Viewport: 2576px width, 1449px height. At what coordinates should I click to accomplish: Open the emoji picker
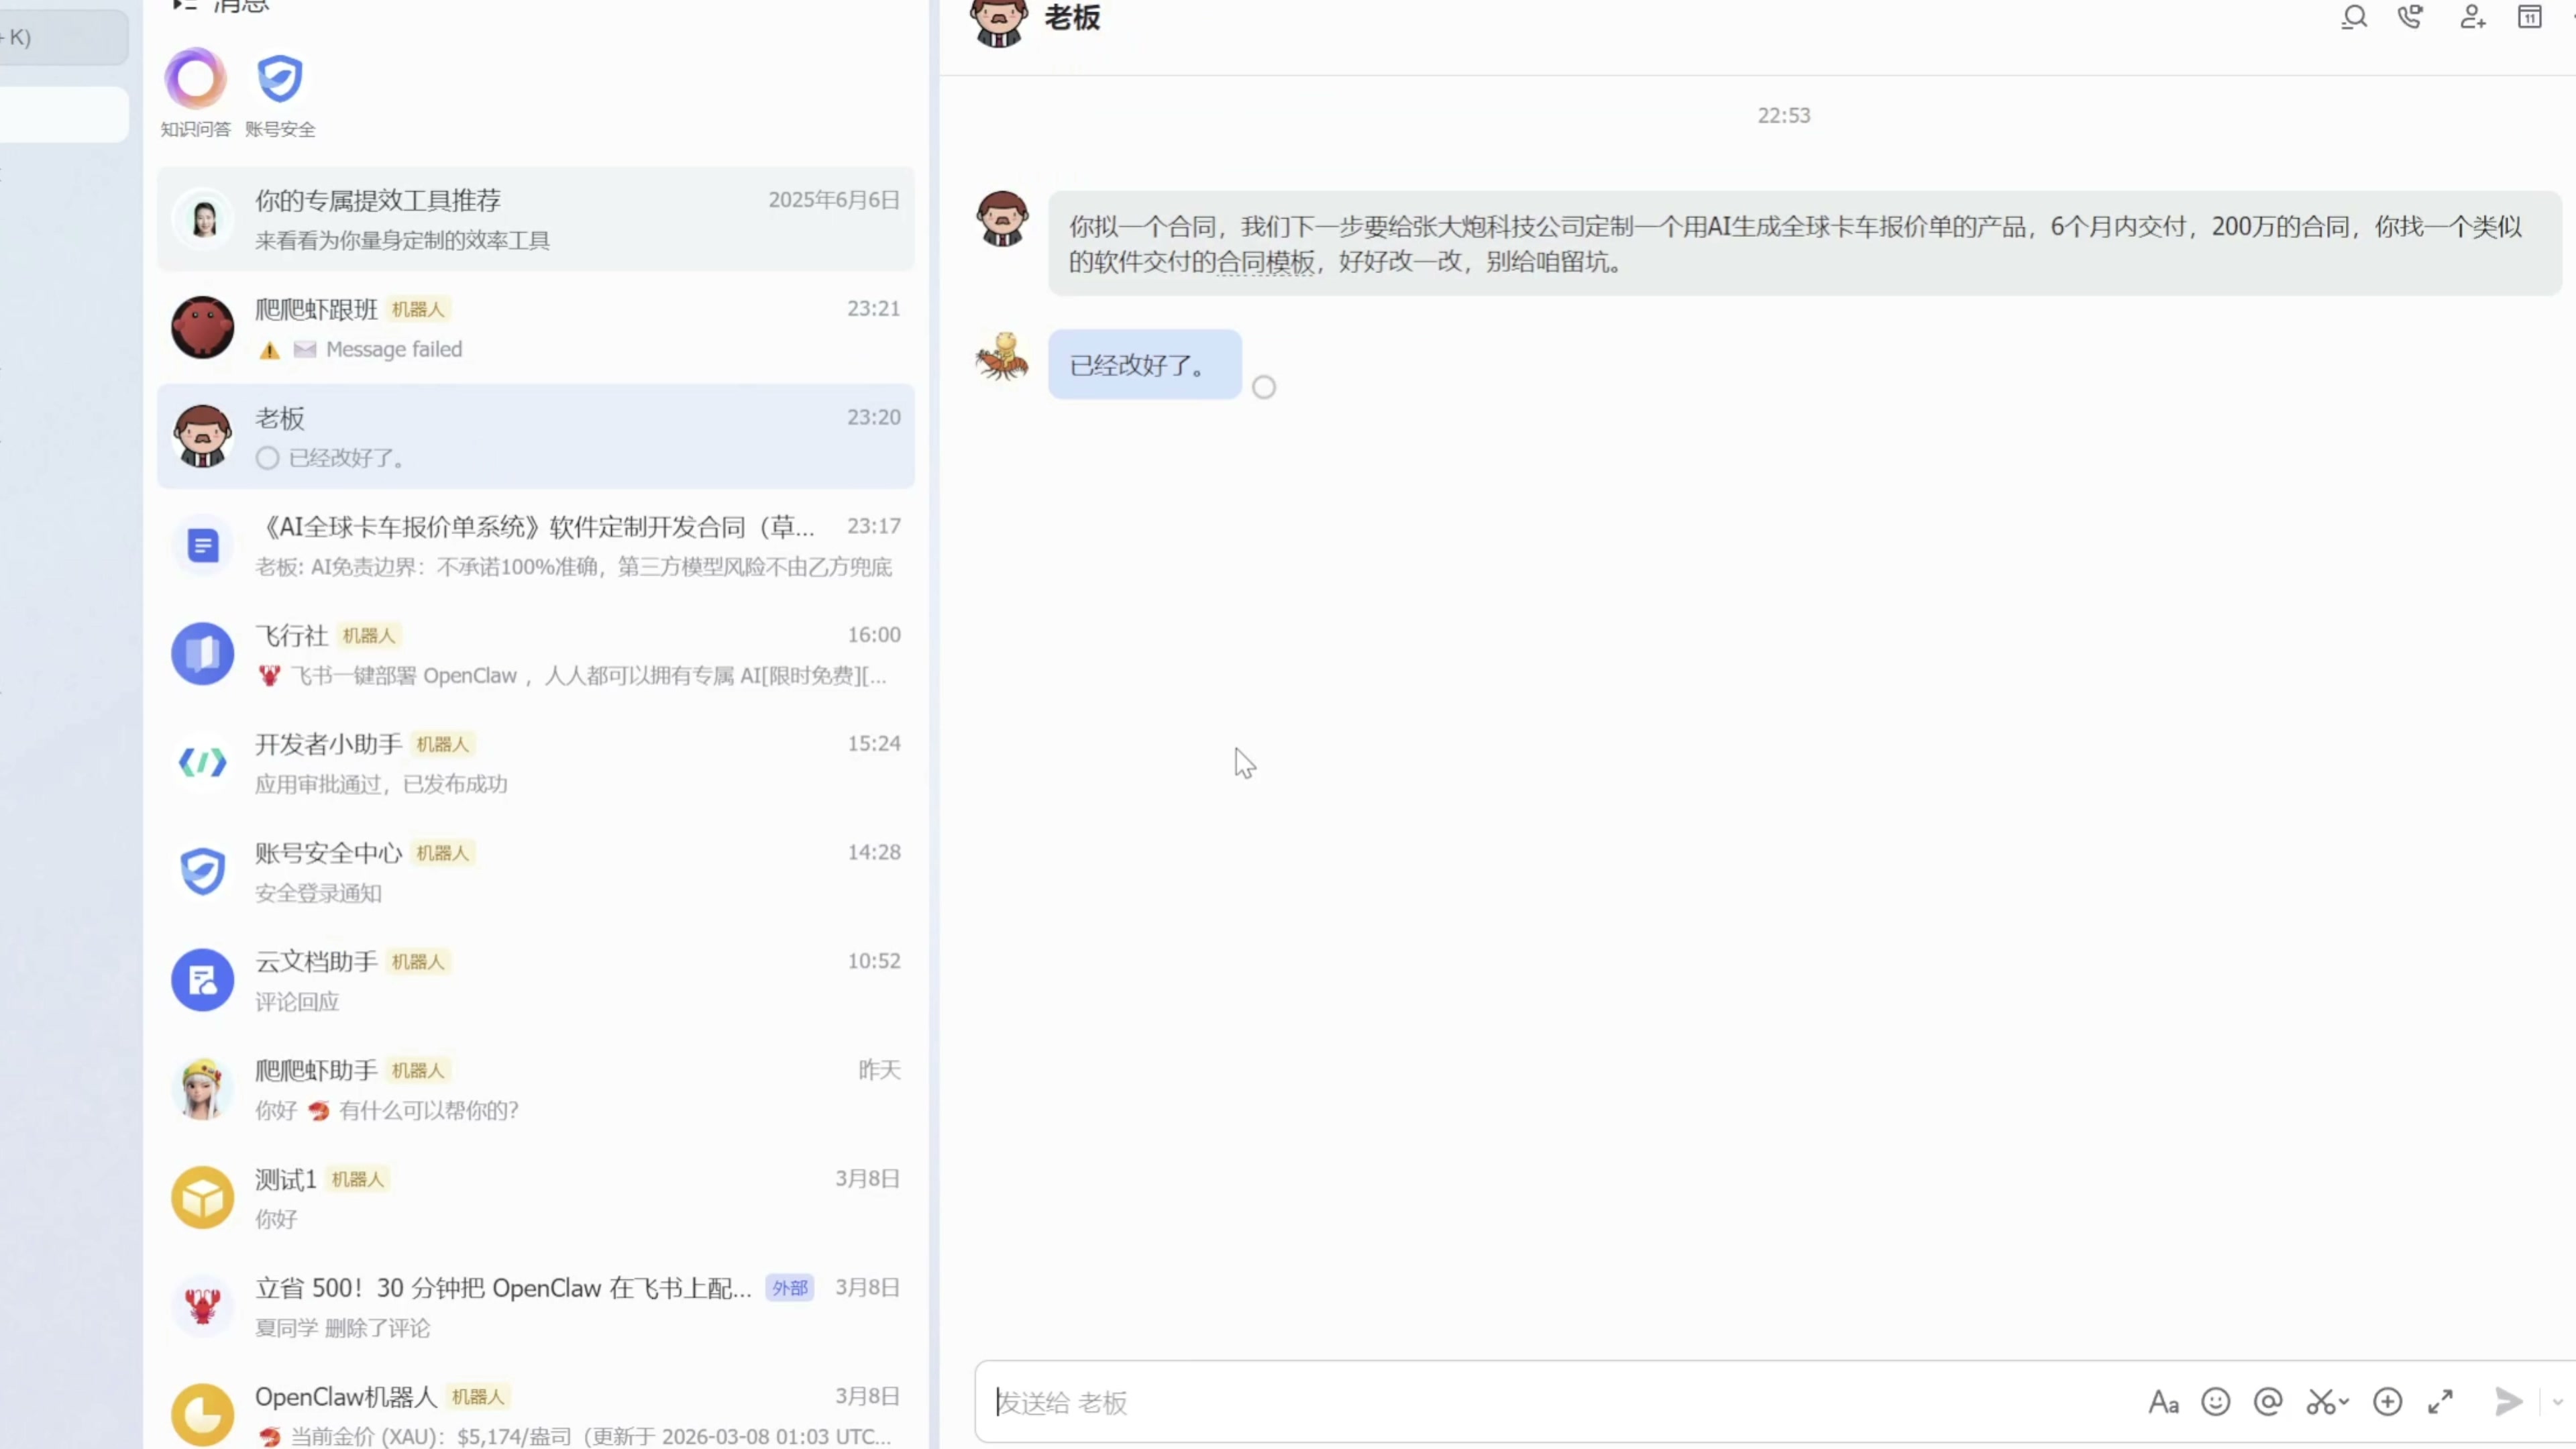(2215, 1402)
